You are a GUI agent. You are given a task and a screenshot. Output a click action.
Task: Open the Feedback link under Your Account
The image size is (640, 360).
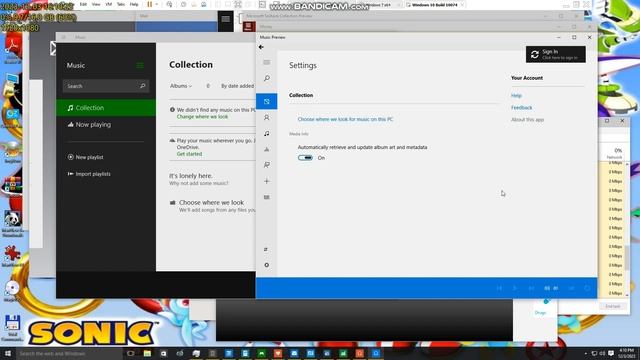point(521,108)
